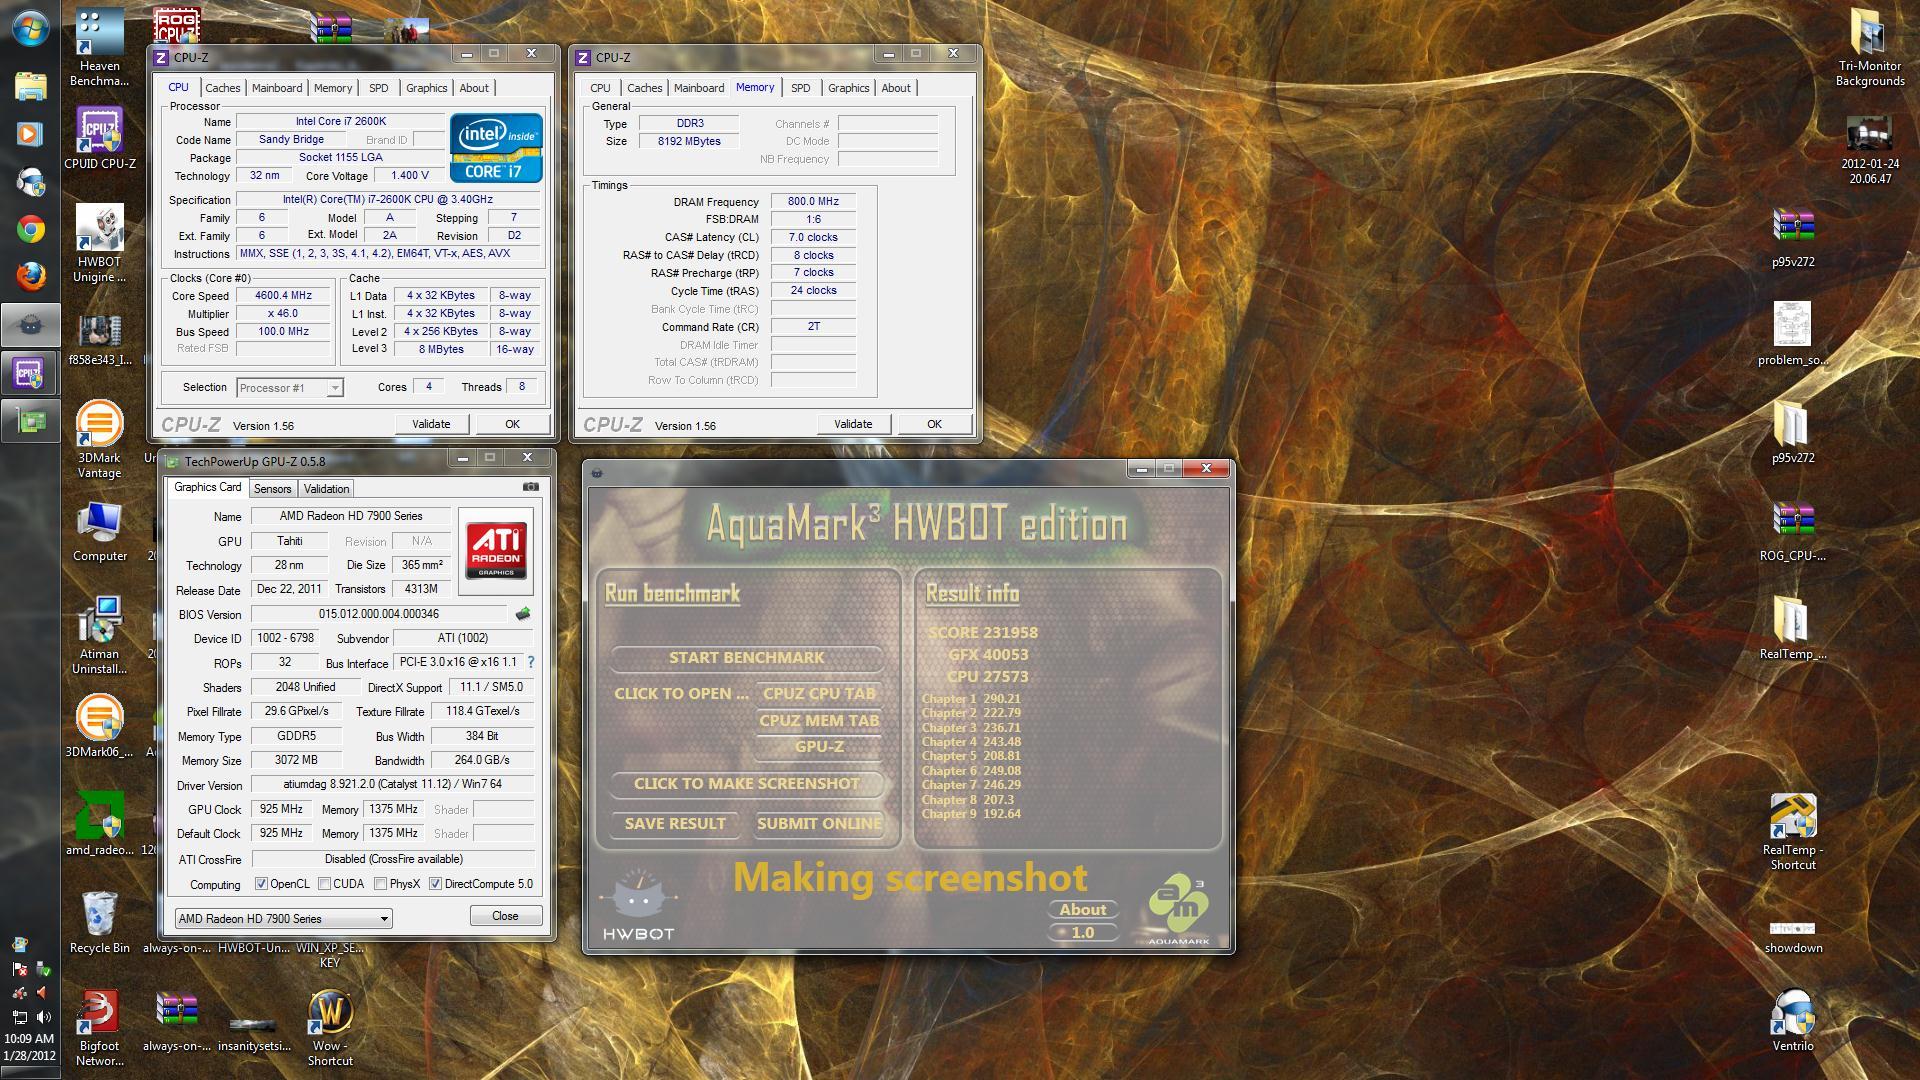Open the problem_so... document icon
The height and width of the screenshot is (1080, 1920).
click(x=1792, y=335)
